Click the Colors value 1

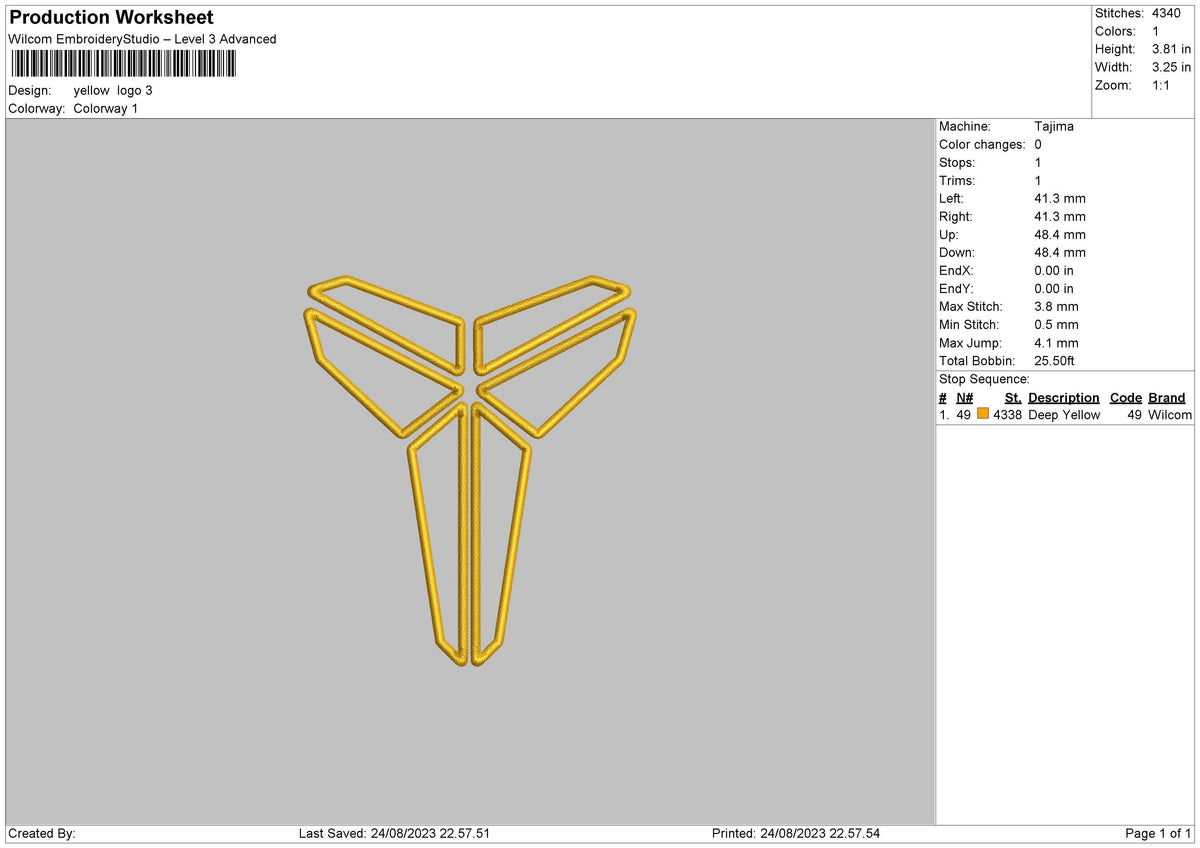[x=1156, y=31]
